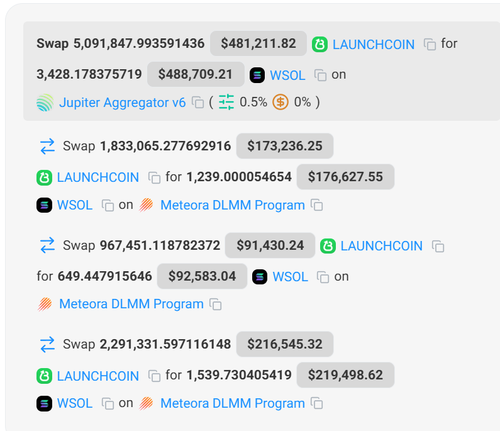Copy WSOL address in the top summary swap

320,75
